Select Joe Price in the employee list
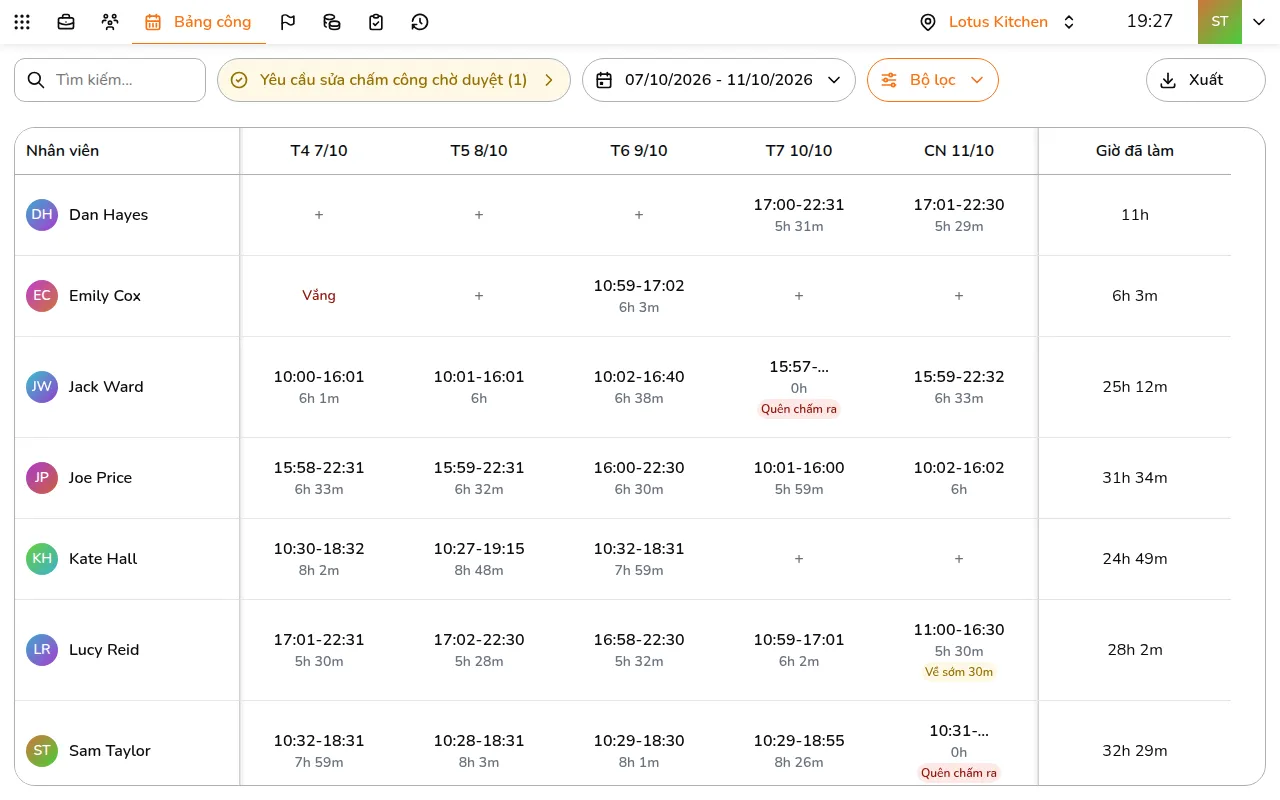Viewport: 1280px width, 800px height. (x=100, y=478)
